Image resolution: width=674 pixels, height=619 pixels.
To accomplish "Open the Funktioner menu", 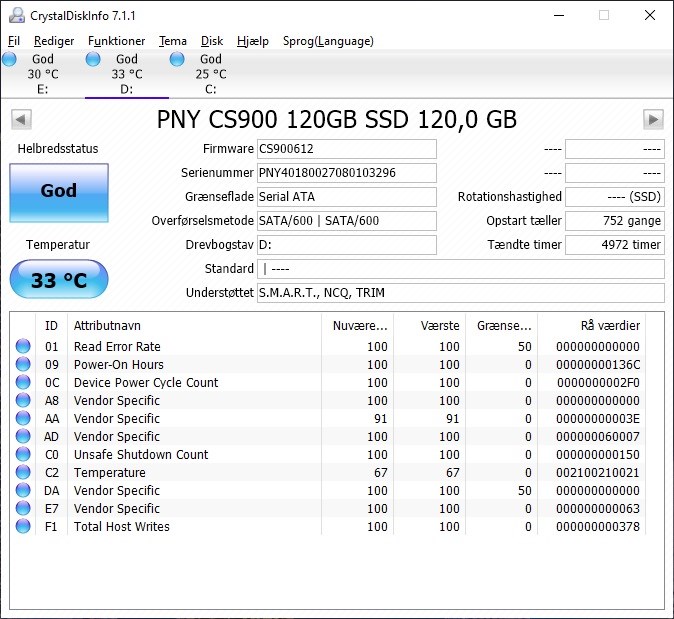I will pos(116,41).
